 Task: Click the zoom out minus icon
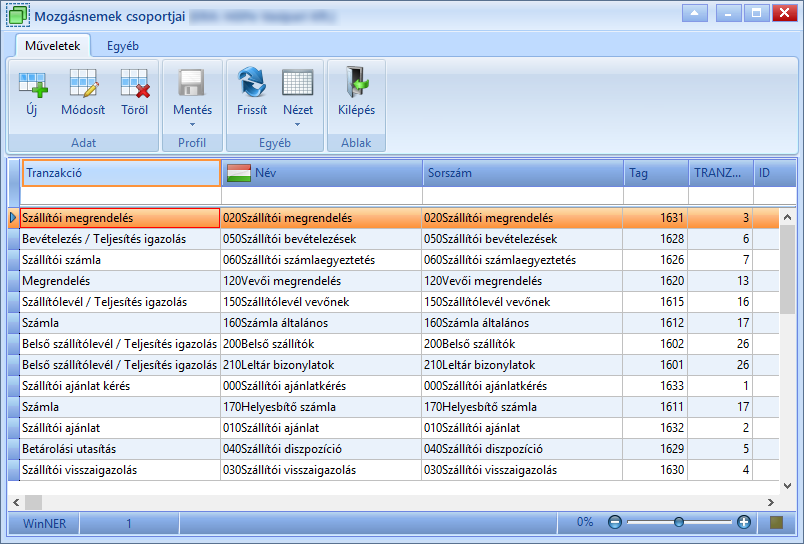click(614, 522)
